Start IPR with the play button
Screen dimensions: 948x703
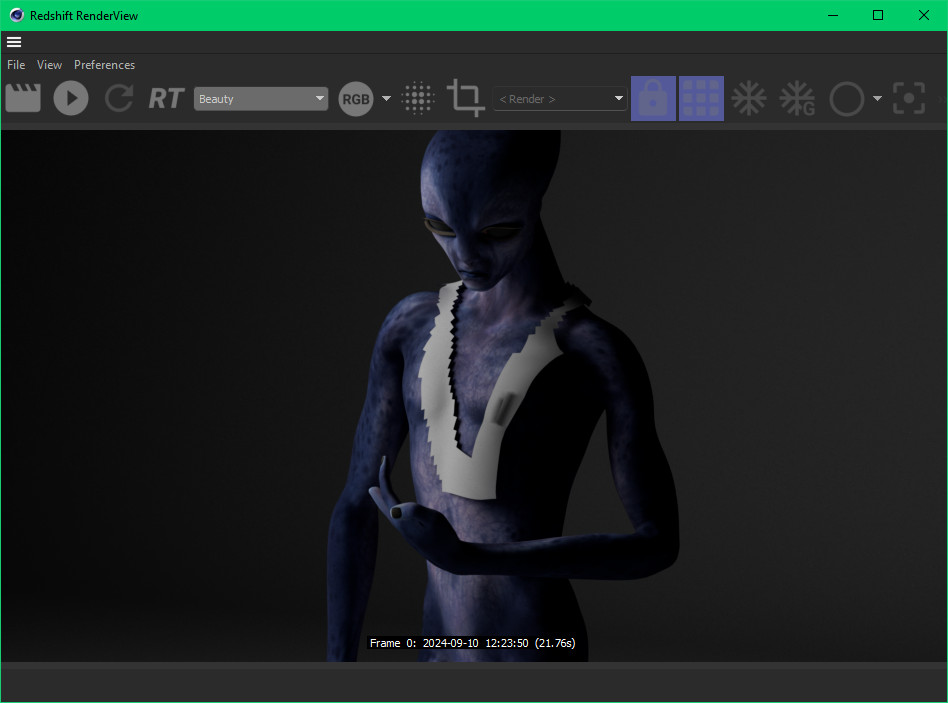71,98
